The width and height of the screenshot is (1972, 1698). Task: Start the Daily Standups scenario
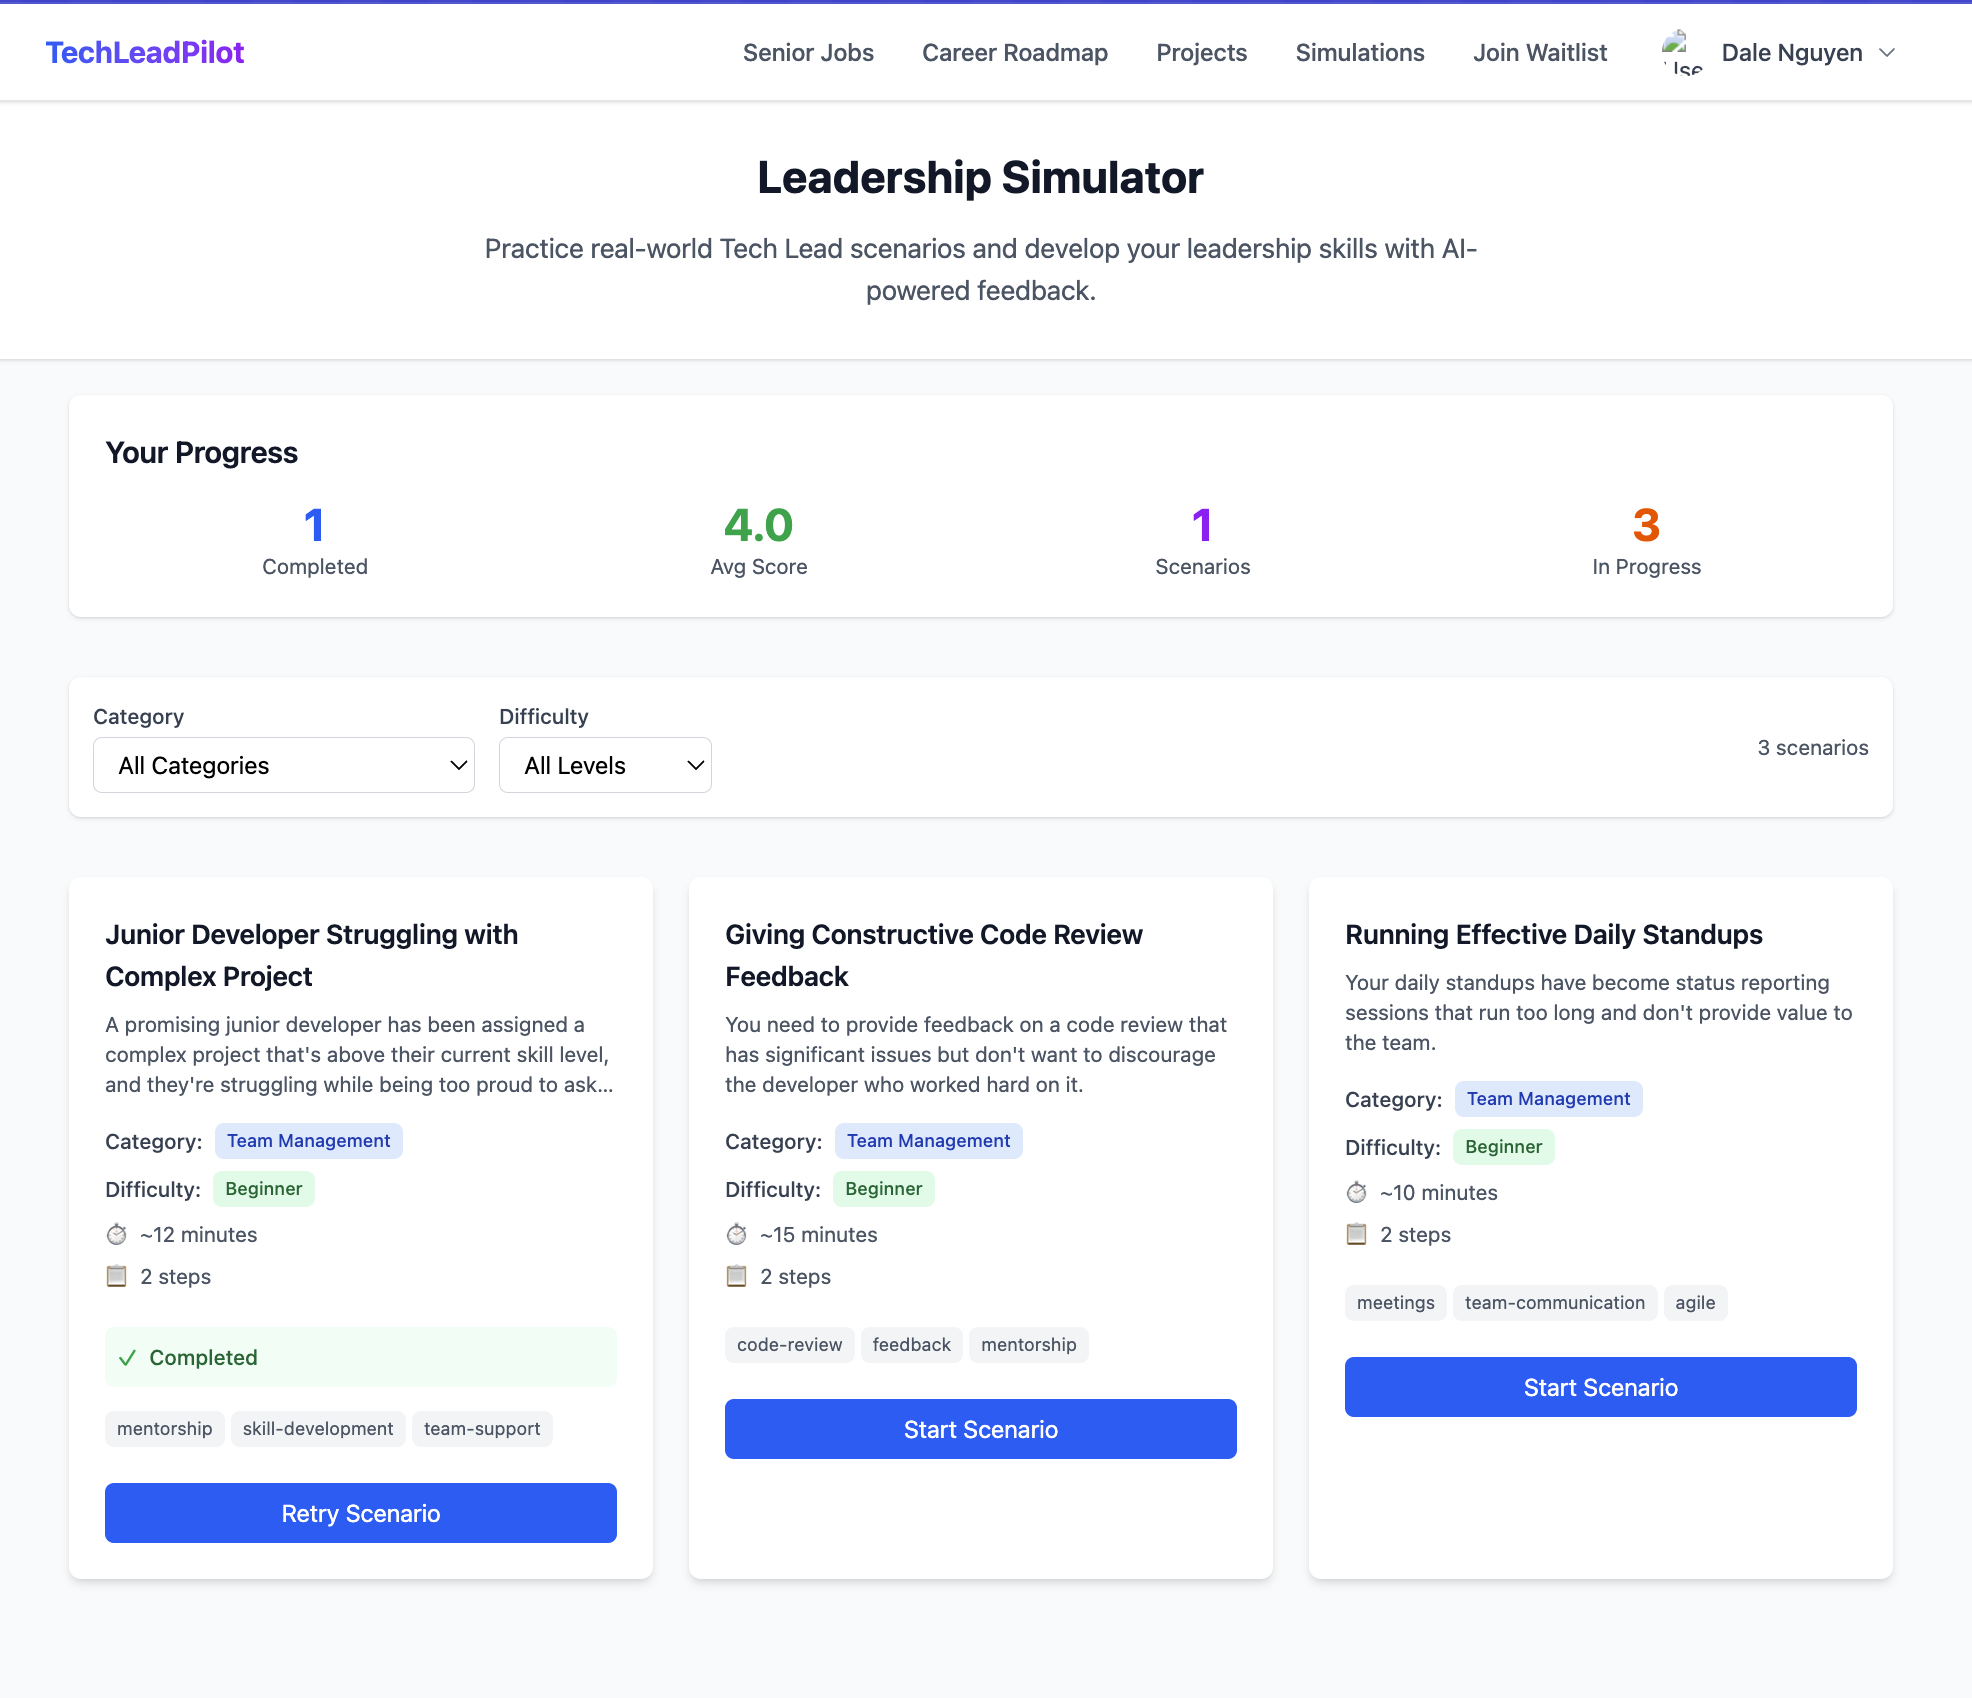pyautogui.click(x=1599, y=1387)
